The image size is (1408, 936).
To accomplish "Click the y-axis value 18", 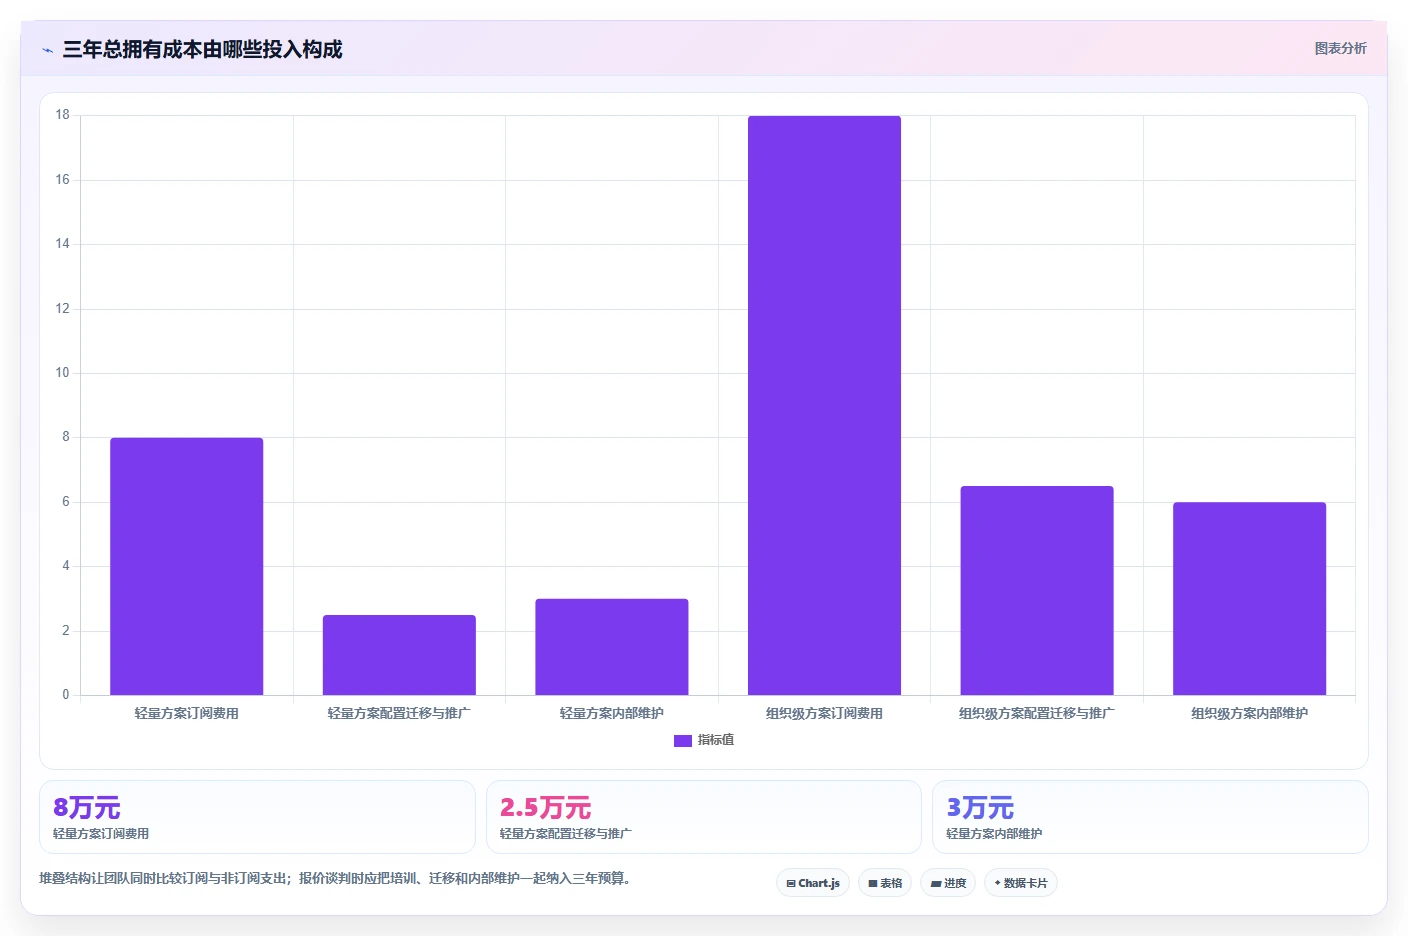I will point(63,115).
